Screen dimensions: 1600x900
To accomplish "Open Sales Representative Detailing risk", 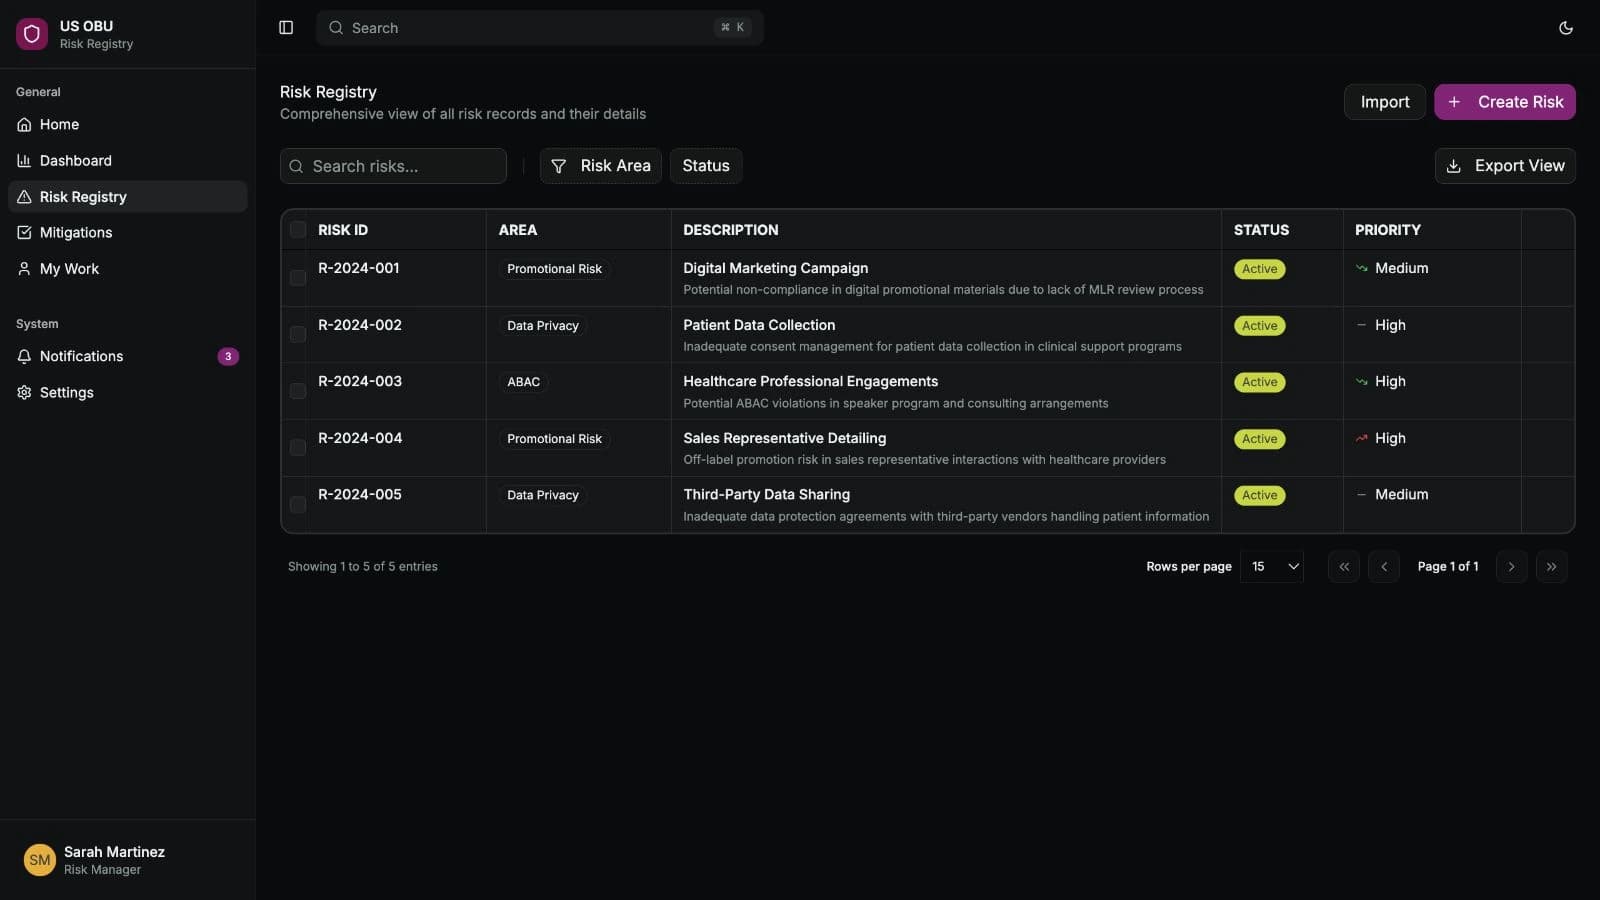I will 784,438.
